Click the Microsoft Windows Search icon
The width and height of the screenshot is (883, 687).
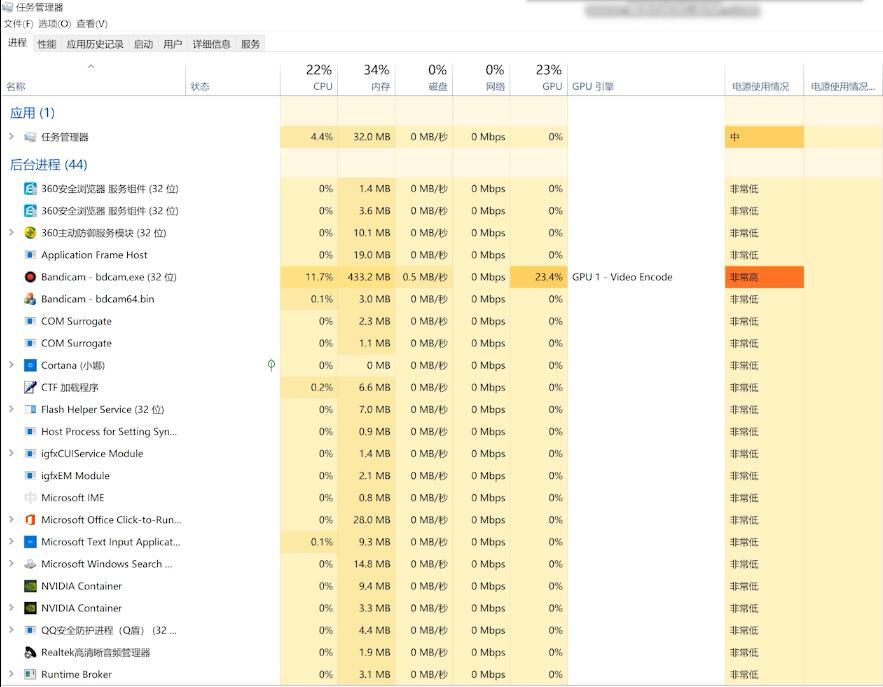point(30,564)
